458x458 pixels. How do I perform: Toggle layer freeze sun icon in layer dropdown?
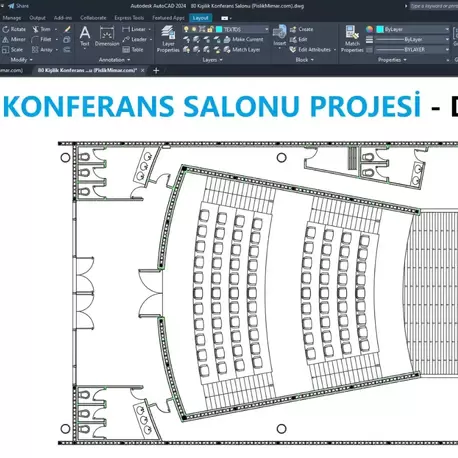point(194,29)
